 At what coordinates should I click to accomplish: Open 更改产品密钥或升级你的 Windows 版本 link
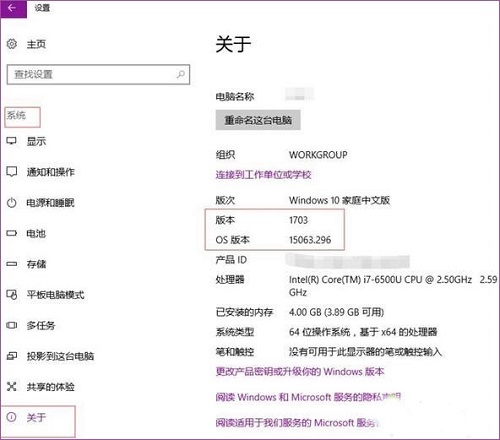point(300,371)
